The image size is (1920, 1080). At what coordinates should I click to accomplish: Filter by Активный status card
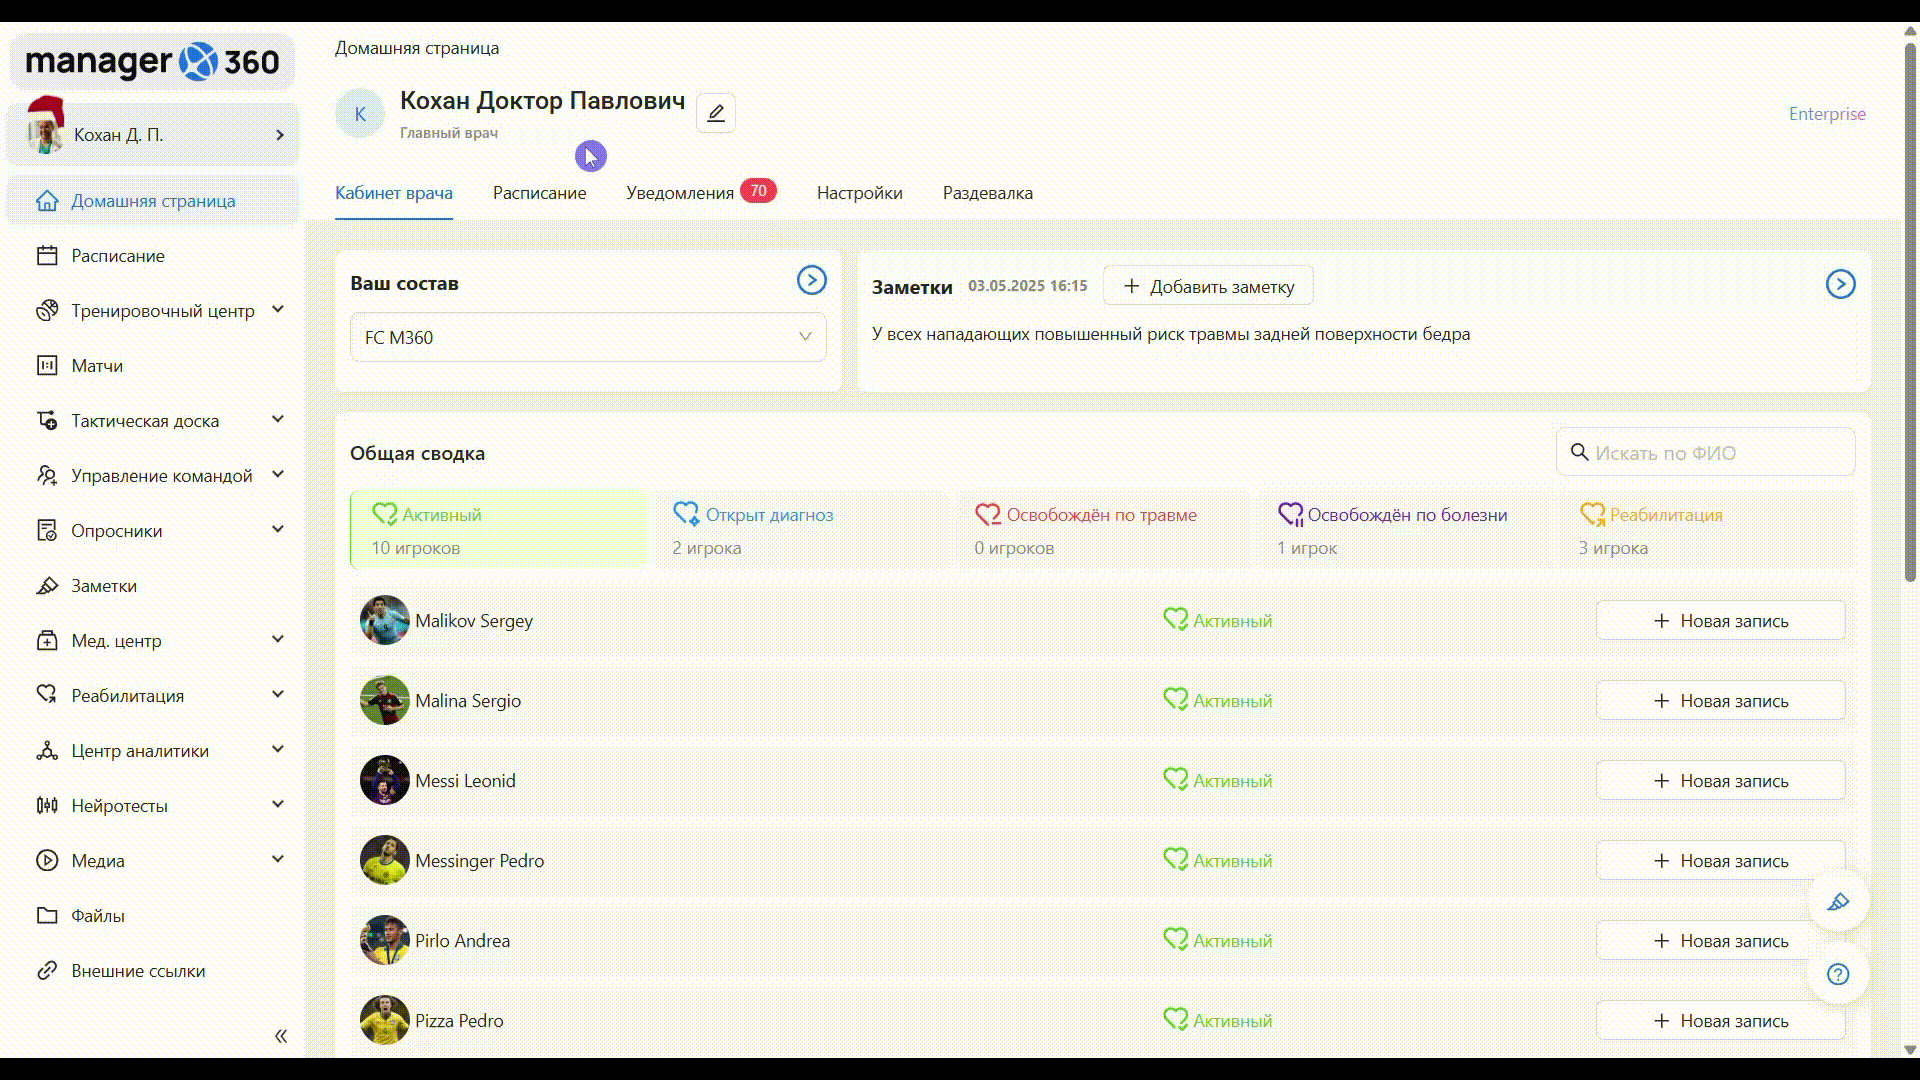click(498, 530)
